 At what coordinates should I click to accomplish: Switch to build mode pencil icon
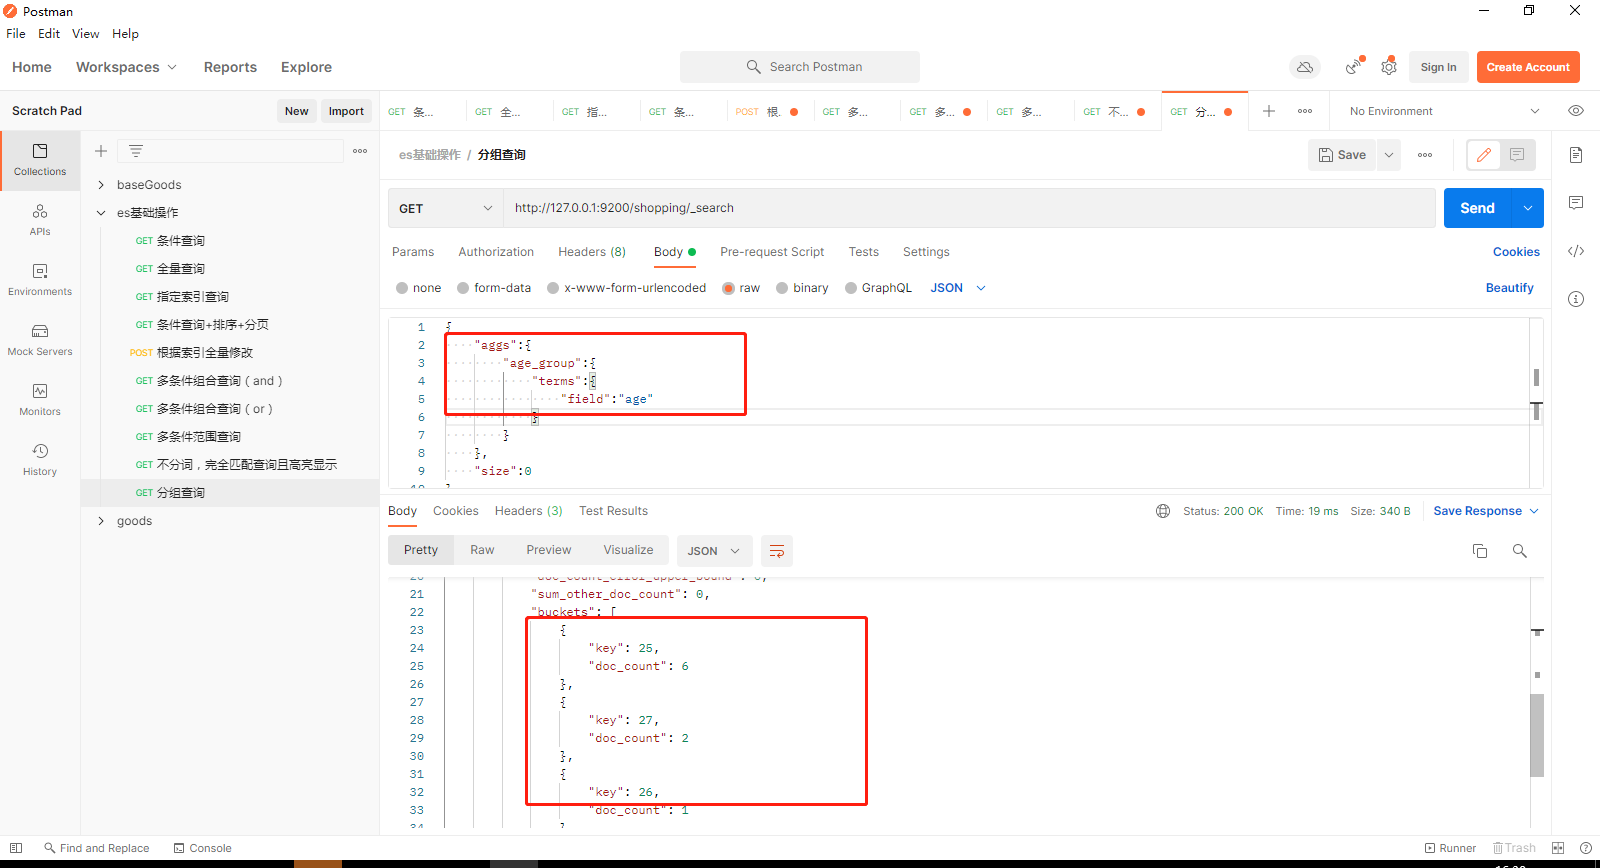(1484, 155)
